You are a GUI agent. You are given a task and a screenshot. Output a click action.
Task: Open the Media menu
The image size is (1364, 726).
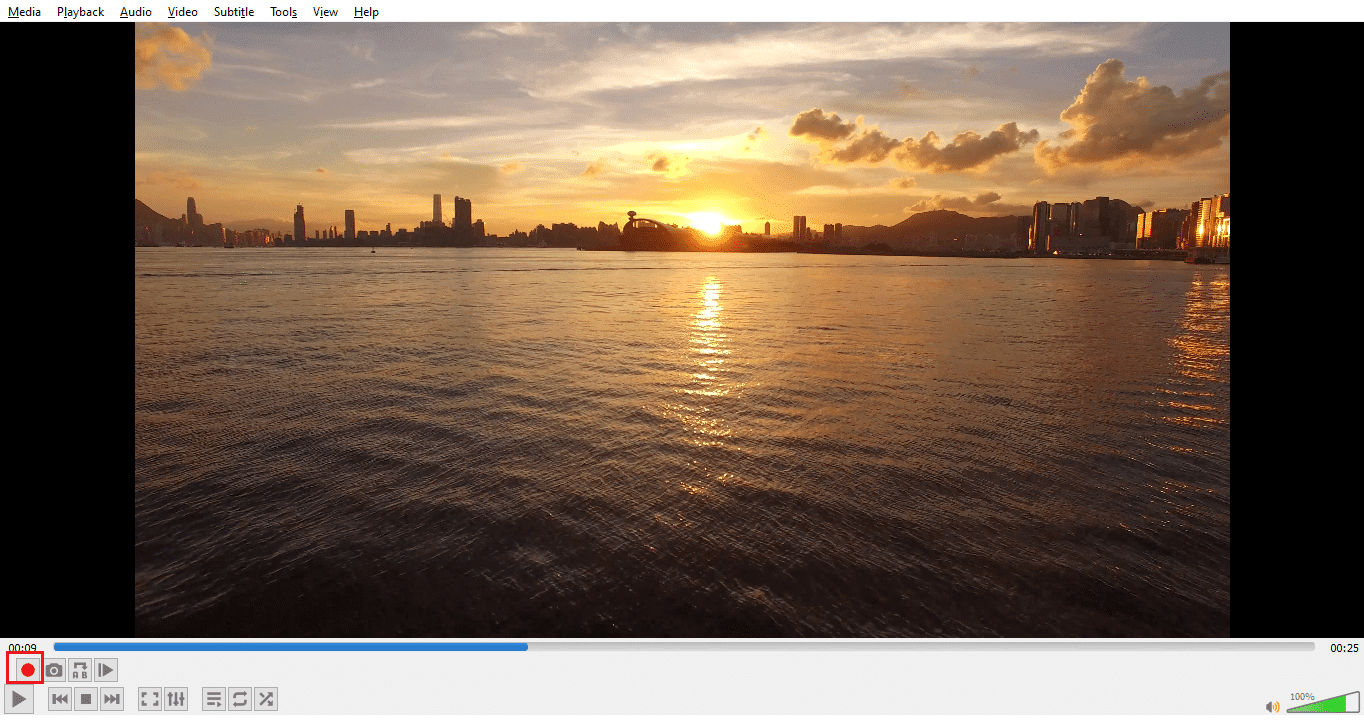tap(25, 12)
